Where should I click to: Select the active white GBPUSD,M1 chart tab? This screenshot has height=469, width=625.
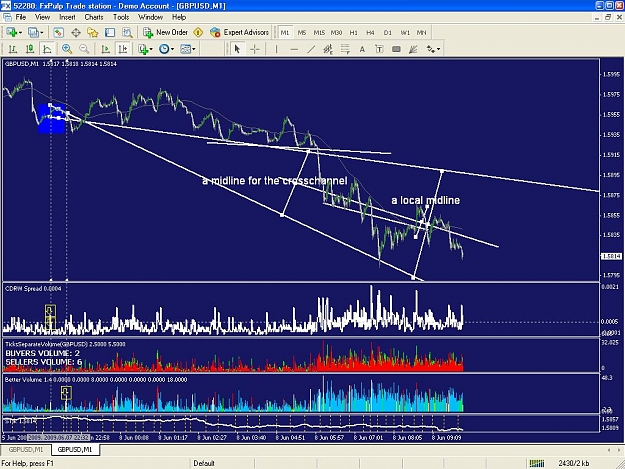pyautogui.click(x=75, y=449)
